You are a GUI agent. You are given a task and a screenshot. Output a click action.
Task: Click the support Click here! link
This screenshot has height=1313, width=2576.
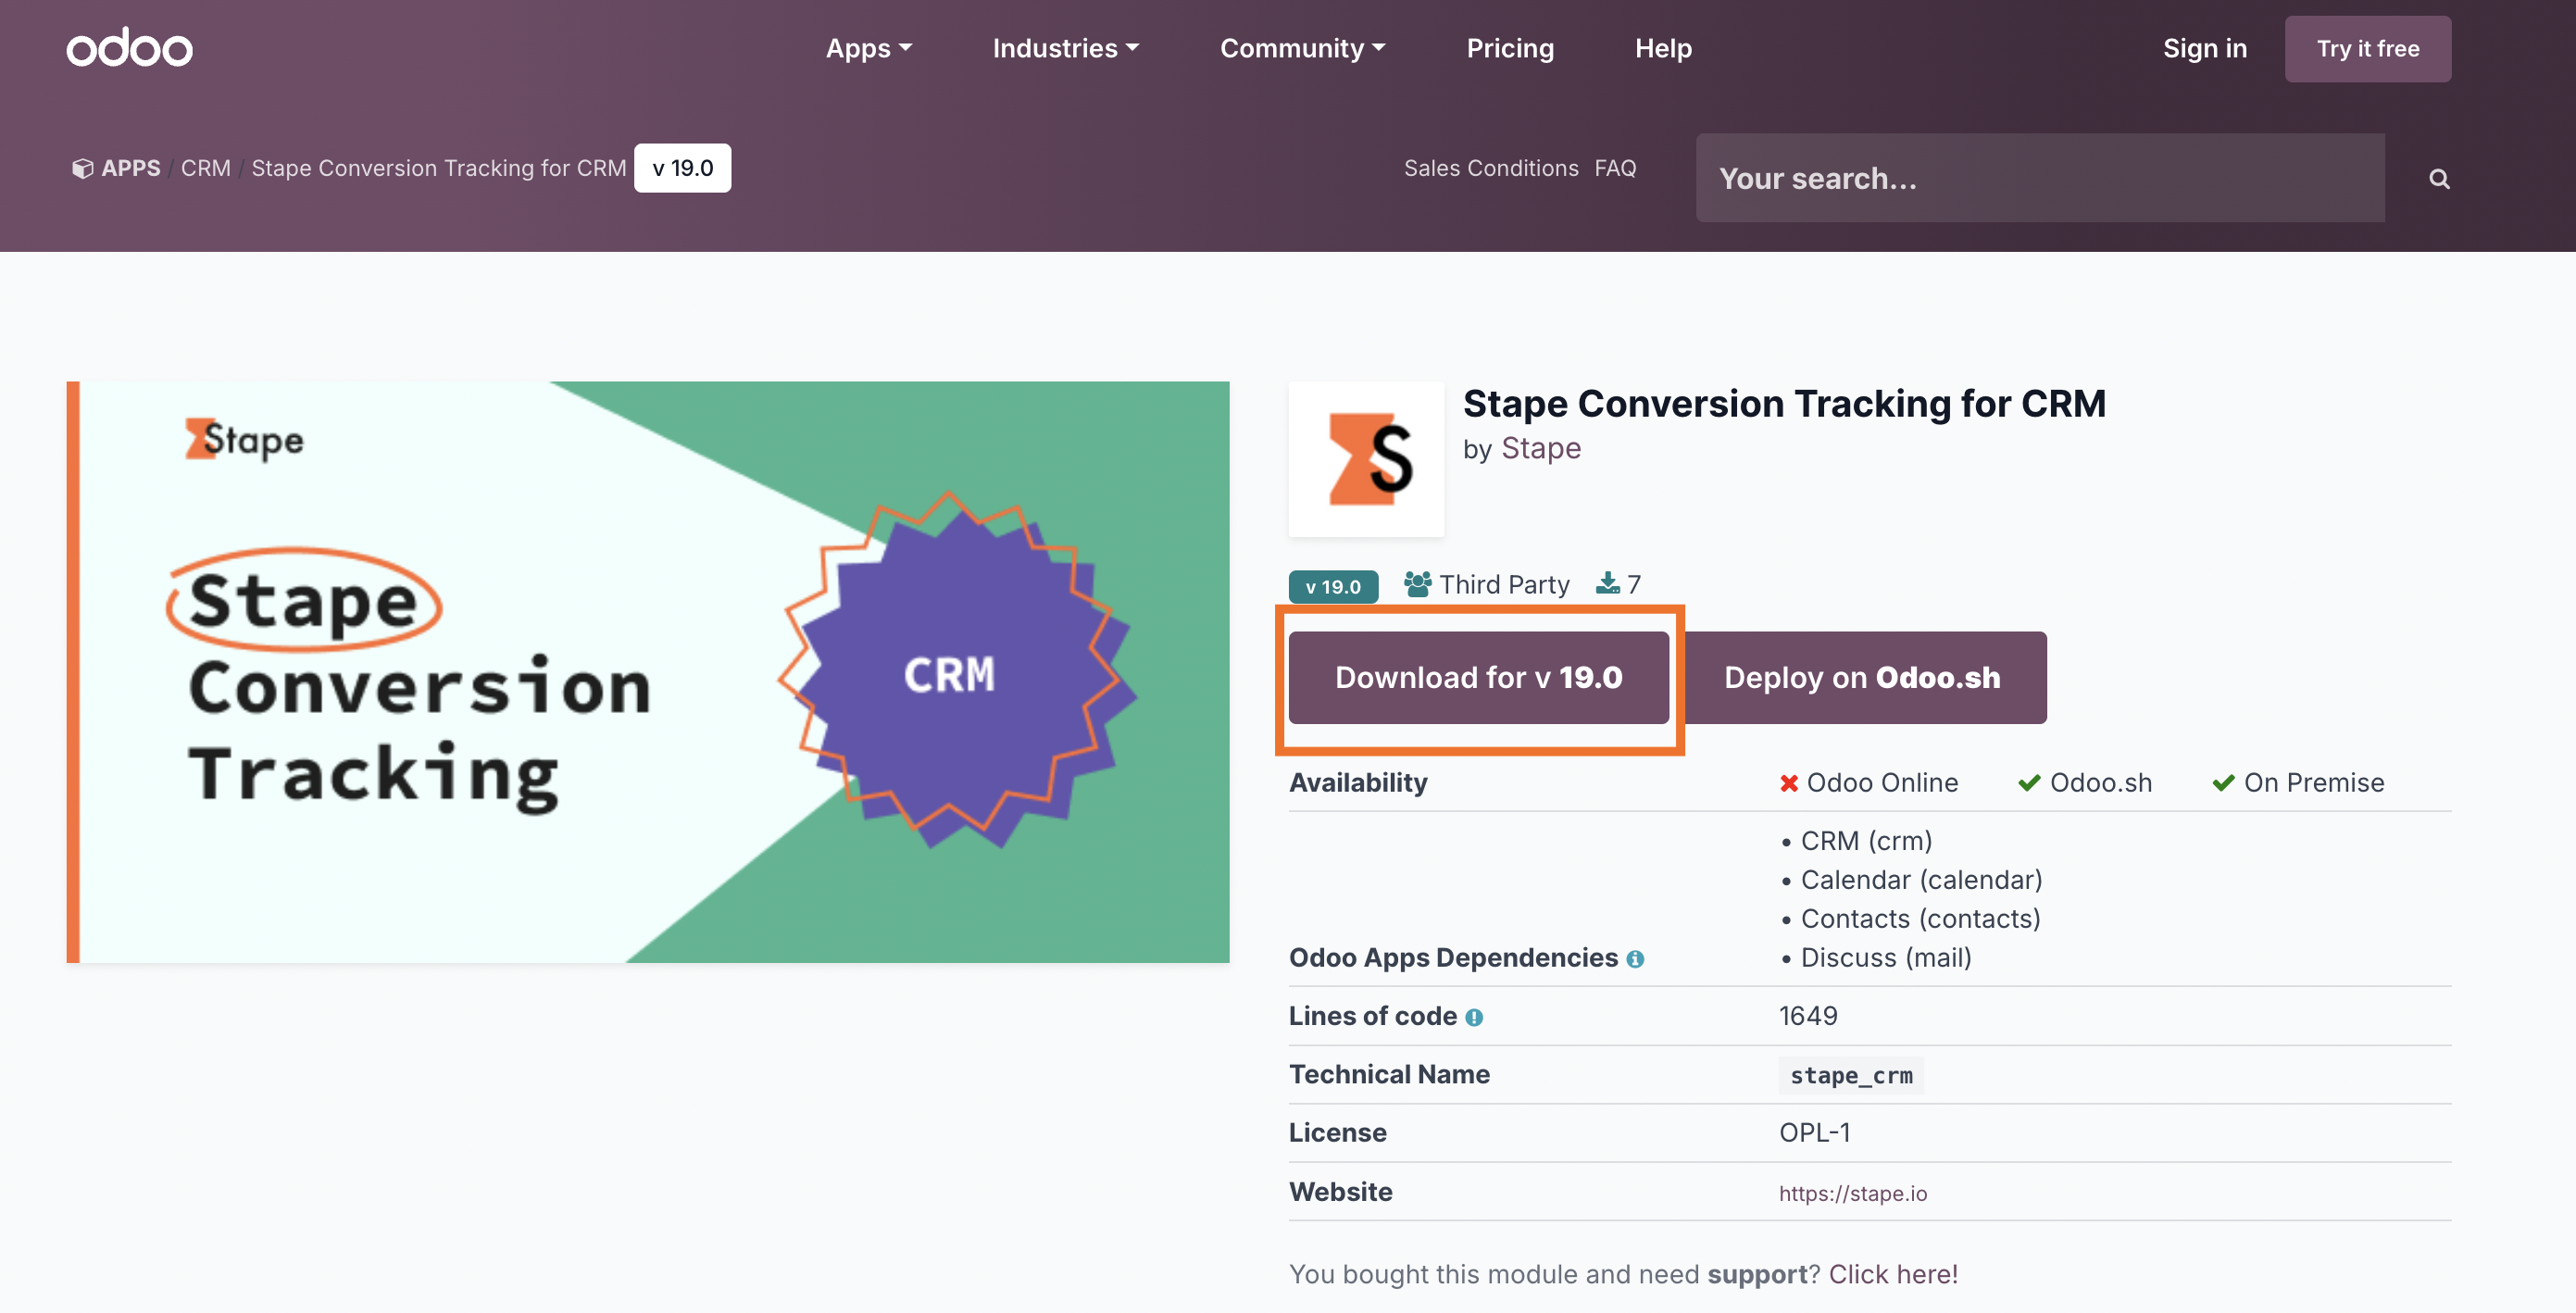point(1893,1274)
